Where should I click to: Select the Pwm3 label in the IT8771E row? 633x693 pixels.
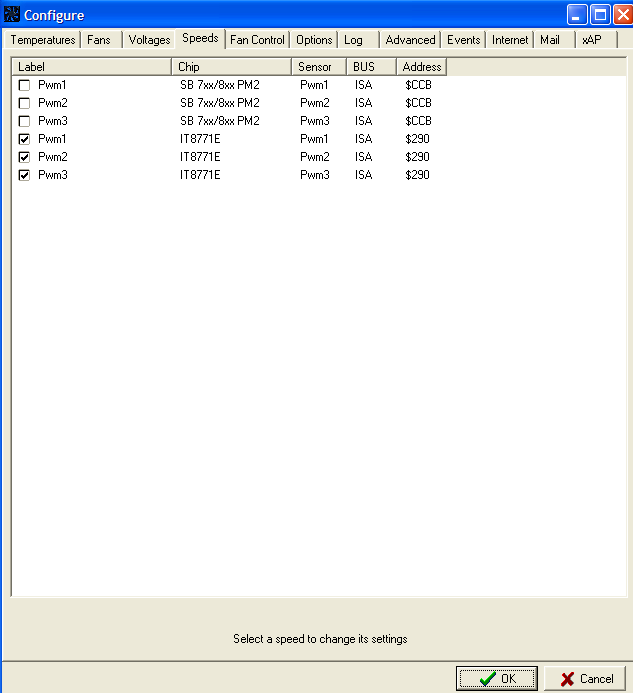[x=53, y=175]
